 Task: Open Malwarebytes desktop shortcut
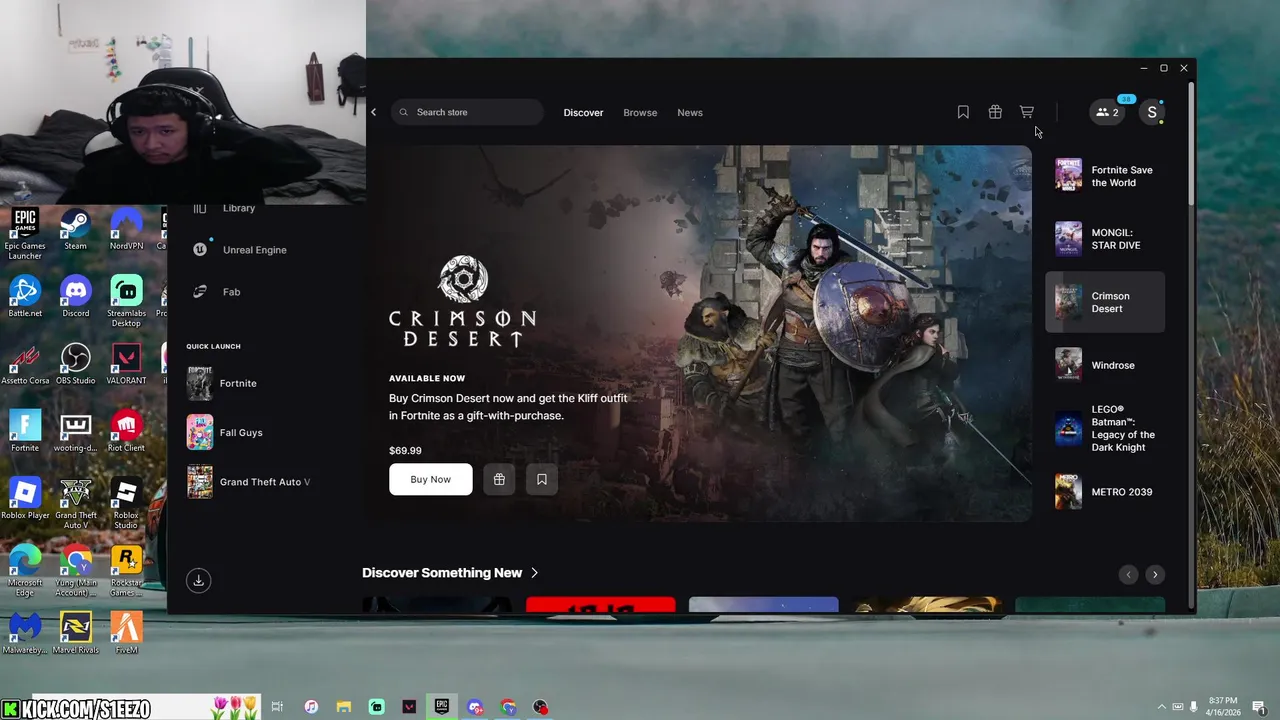tap(25, 632)
